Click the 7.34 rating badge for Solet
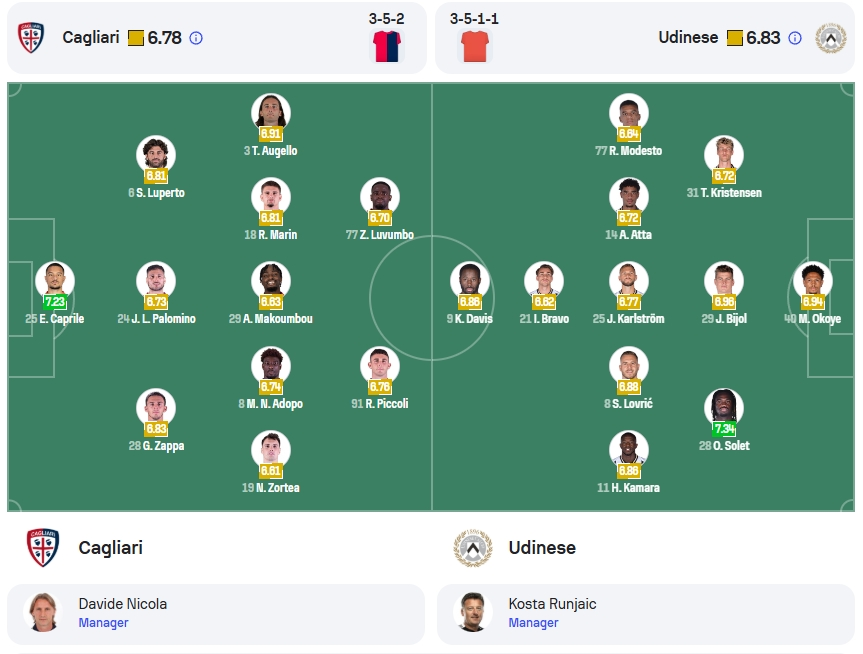Viewport: 863px width, 654px height. coord(724,428)
